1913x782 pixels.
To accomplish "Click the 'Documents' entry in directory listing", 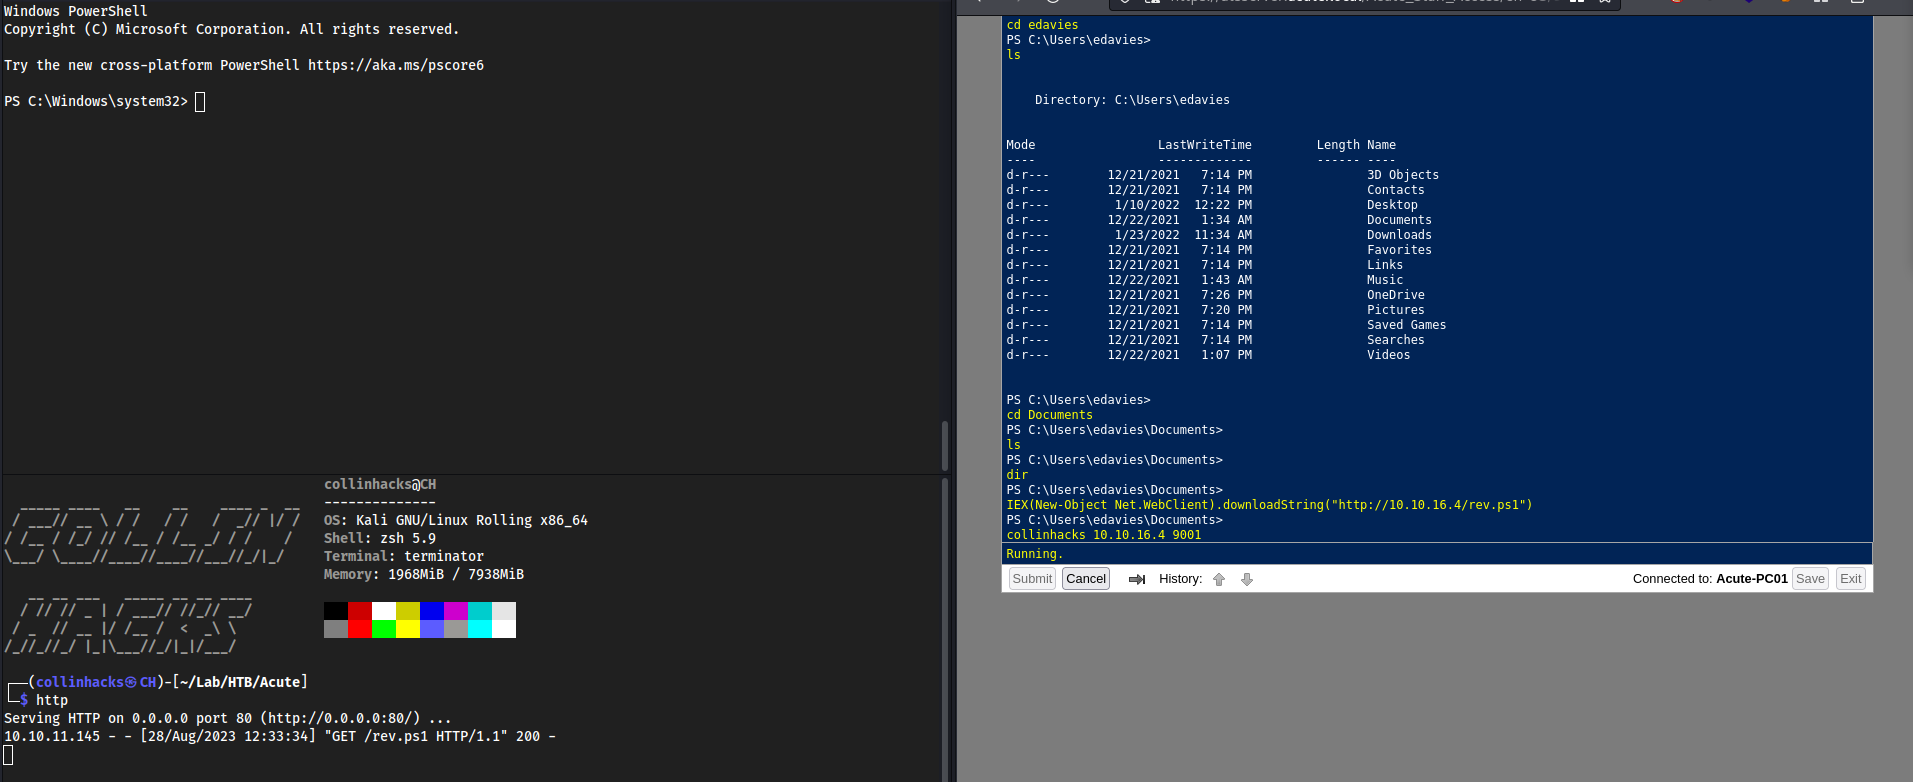I will 1399,220.
